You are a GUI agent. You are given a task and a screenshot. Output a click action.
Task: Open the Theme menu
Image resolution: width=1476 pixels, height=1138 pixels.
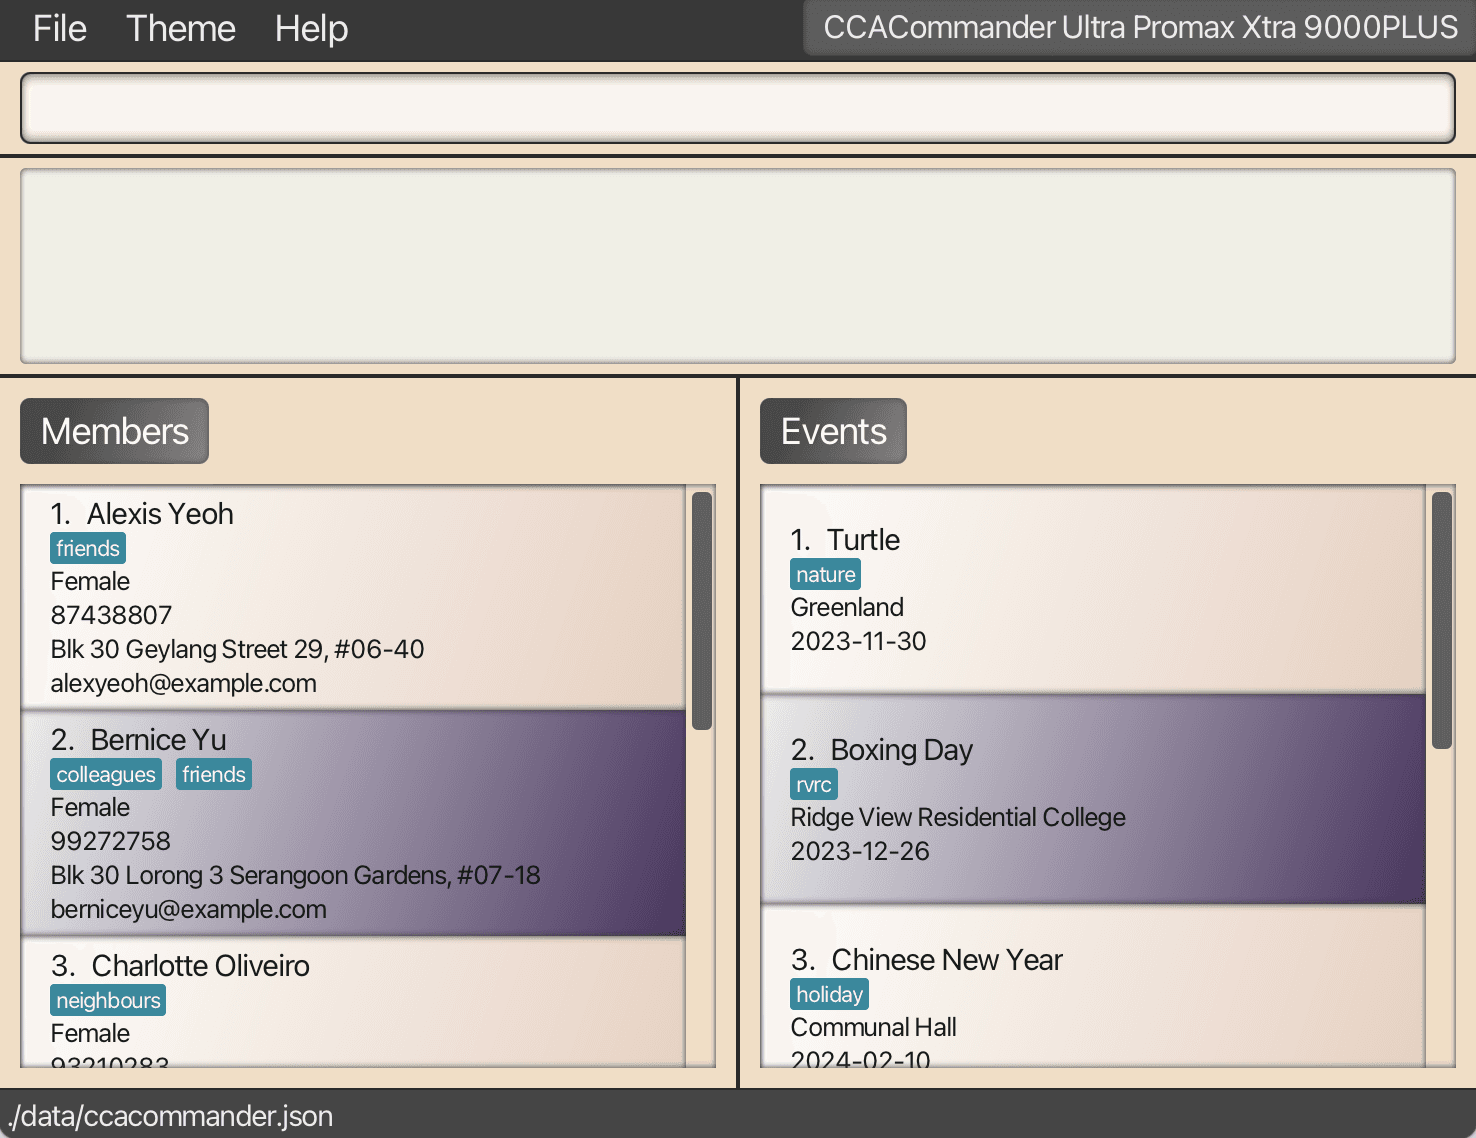coord(180,29)
